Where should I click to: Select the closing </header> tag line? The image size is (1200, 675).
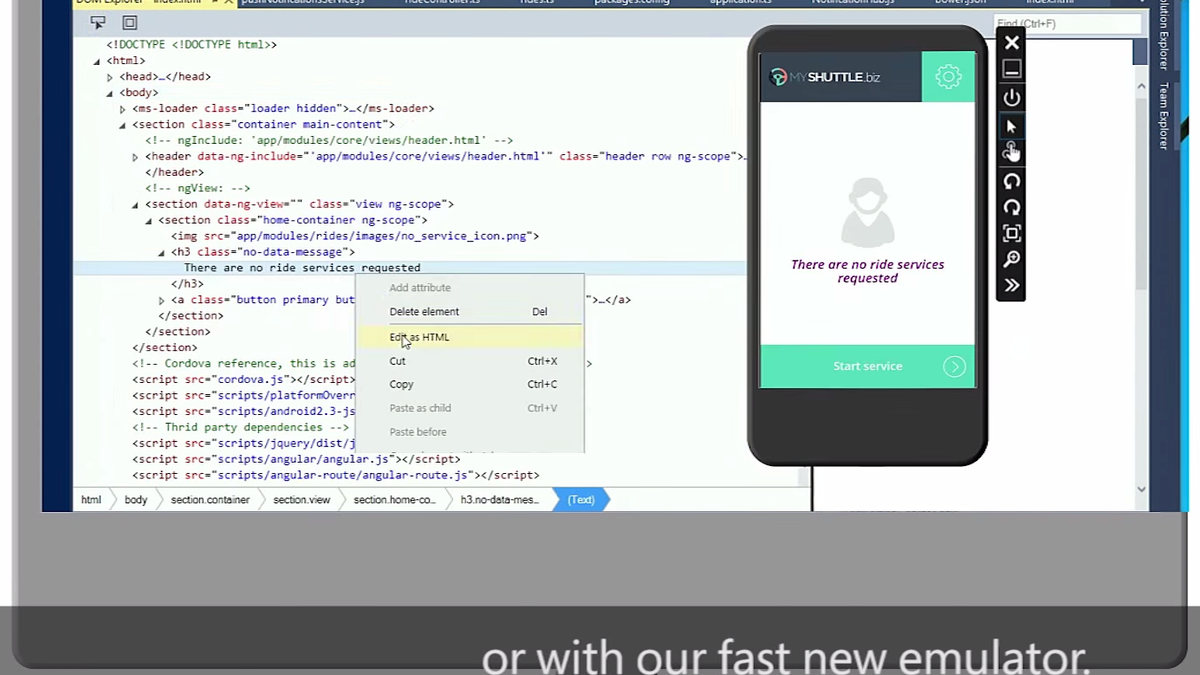(175, 173)
